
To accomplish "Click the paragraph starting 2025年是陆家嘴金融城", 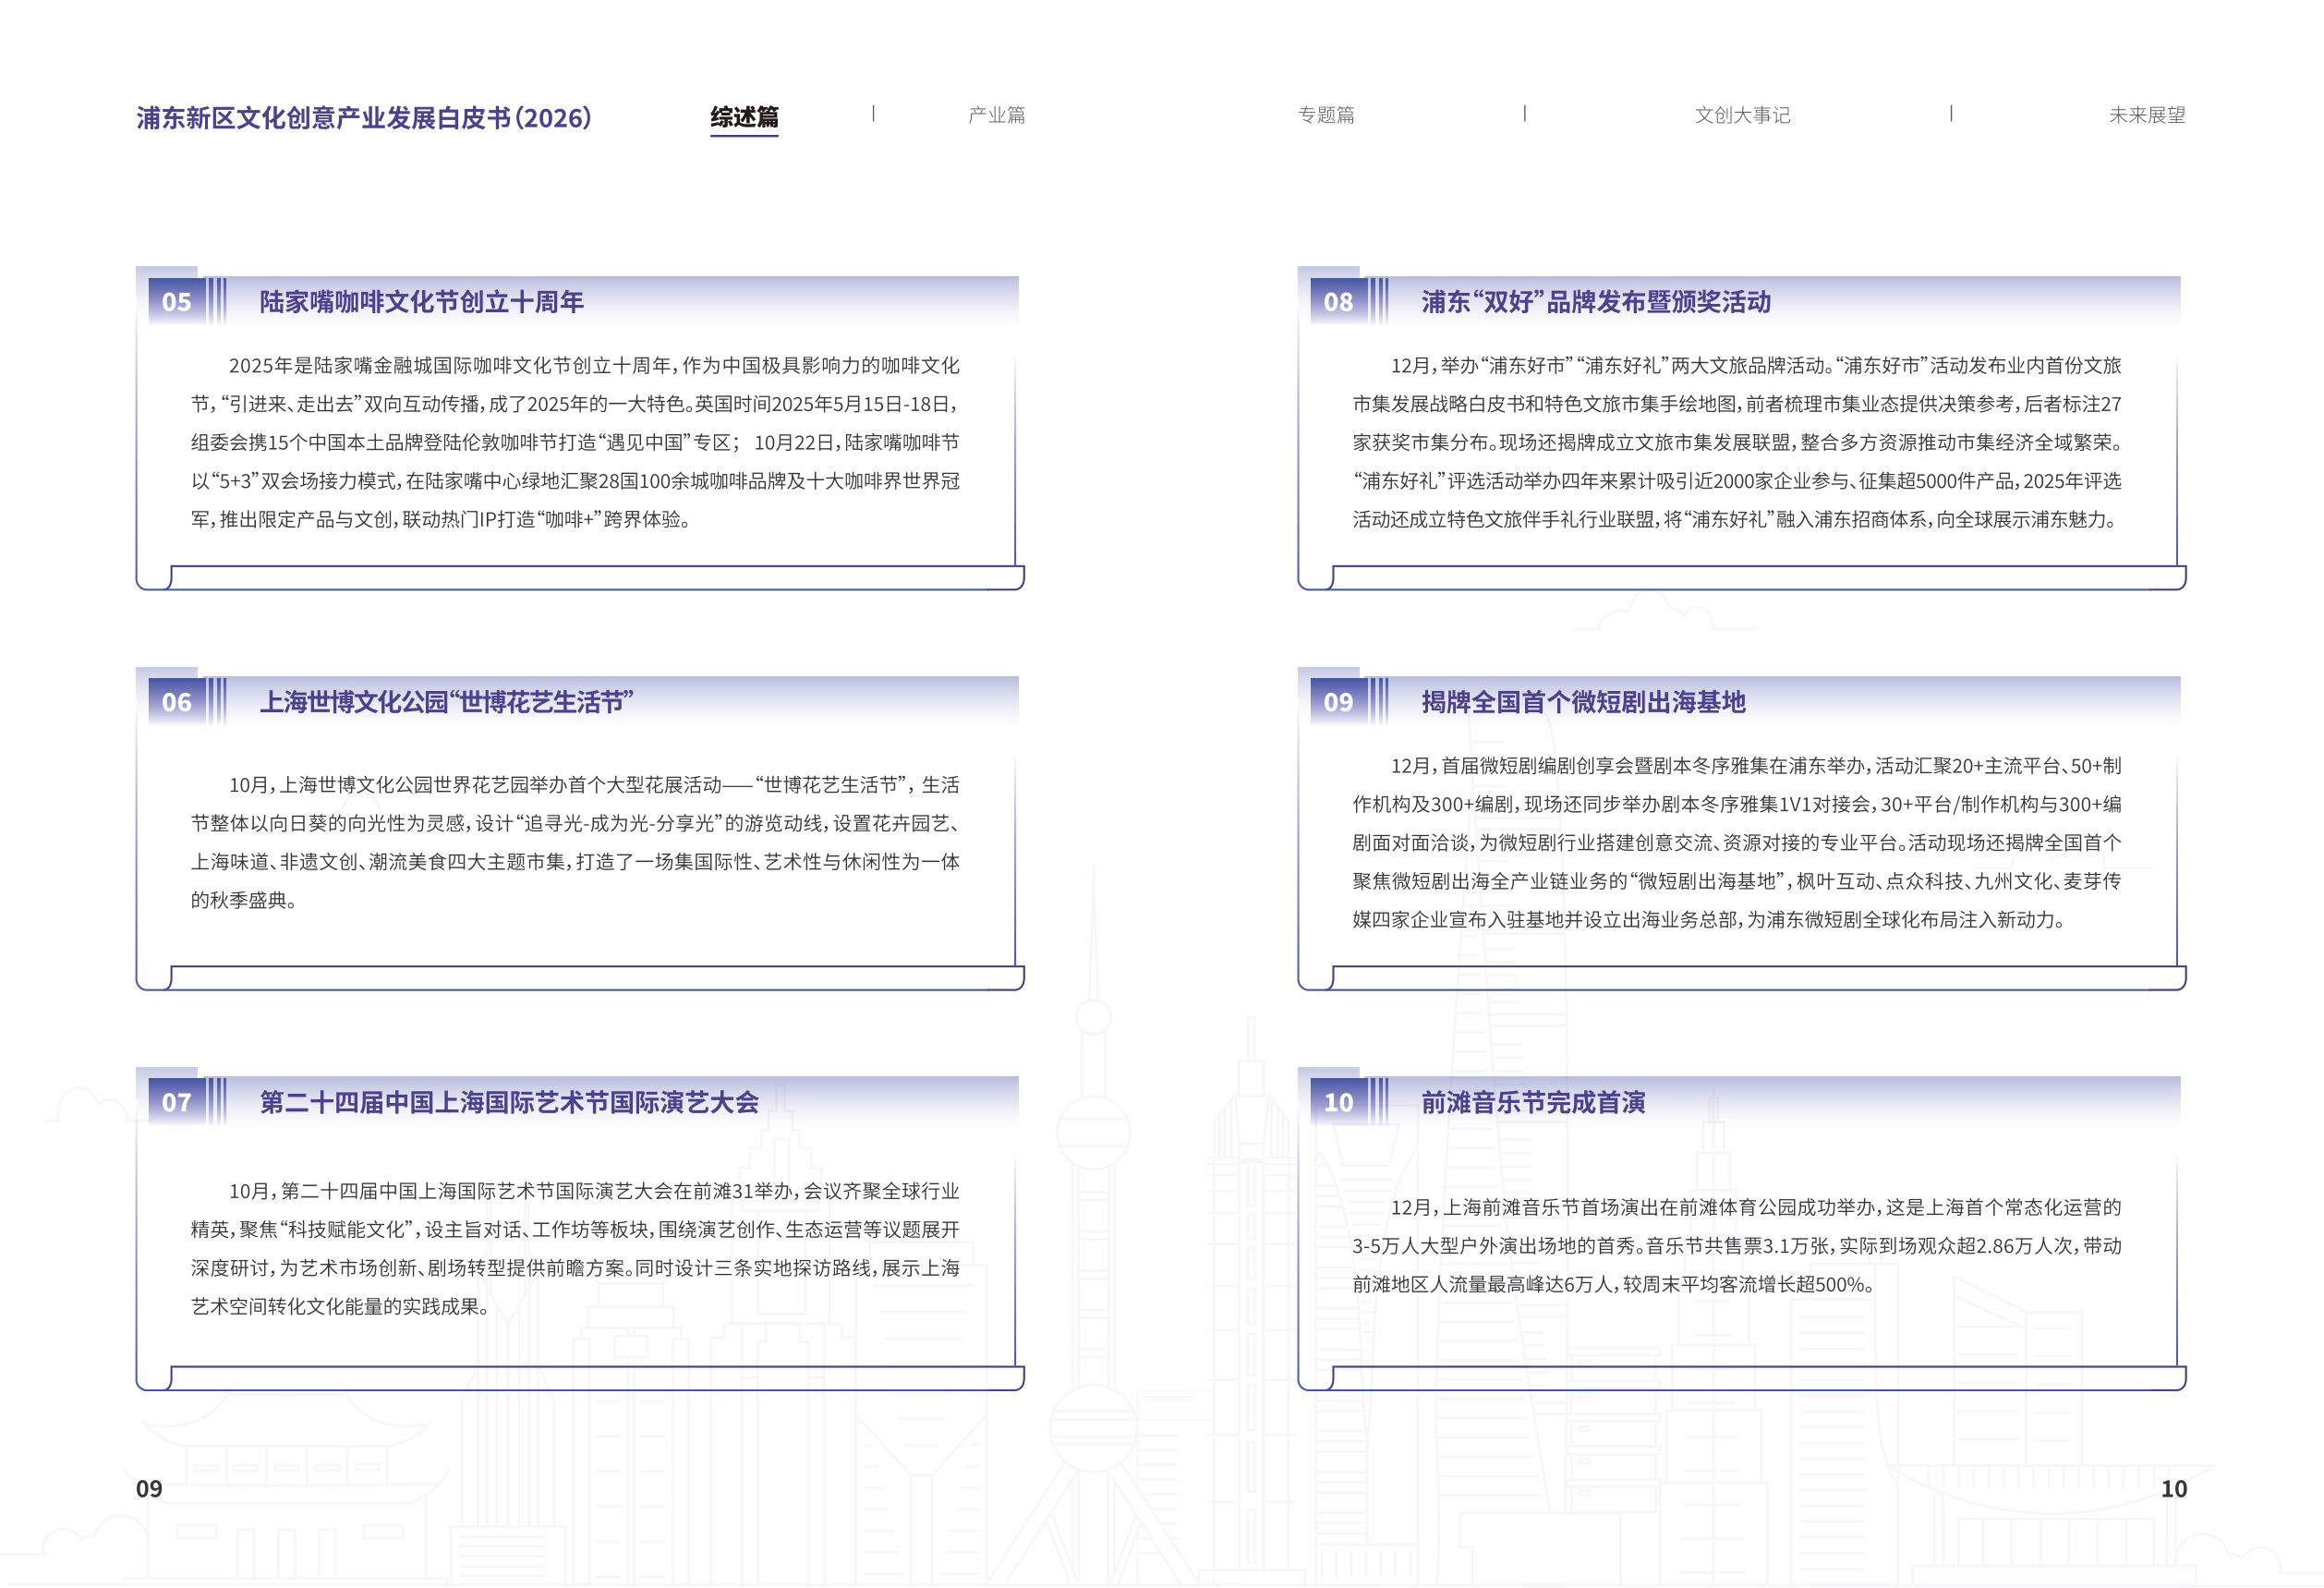I will (x=575, y=442).
